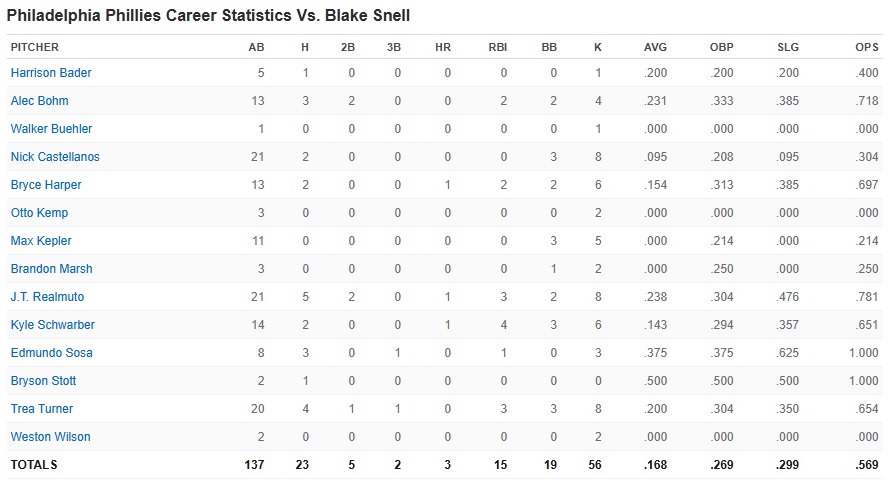Click the RBI column header

(498, 47)
